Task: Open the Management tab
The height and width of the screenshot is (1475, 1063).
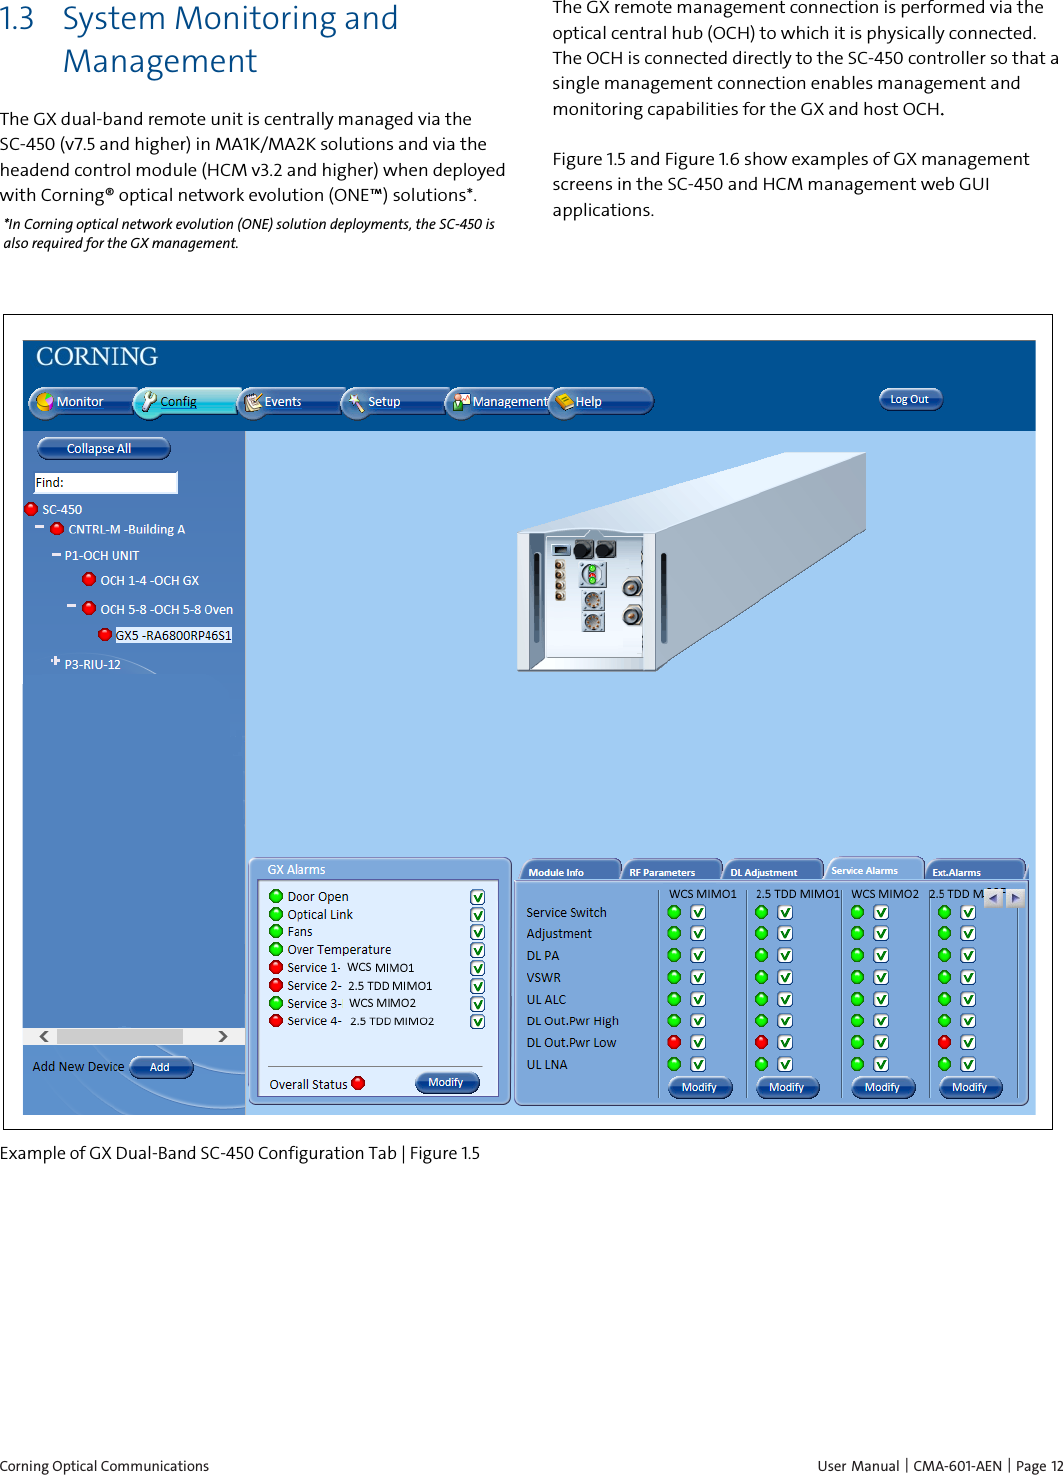Action: 500,401
